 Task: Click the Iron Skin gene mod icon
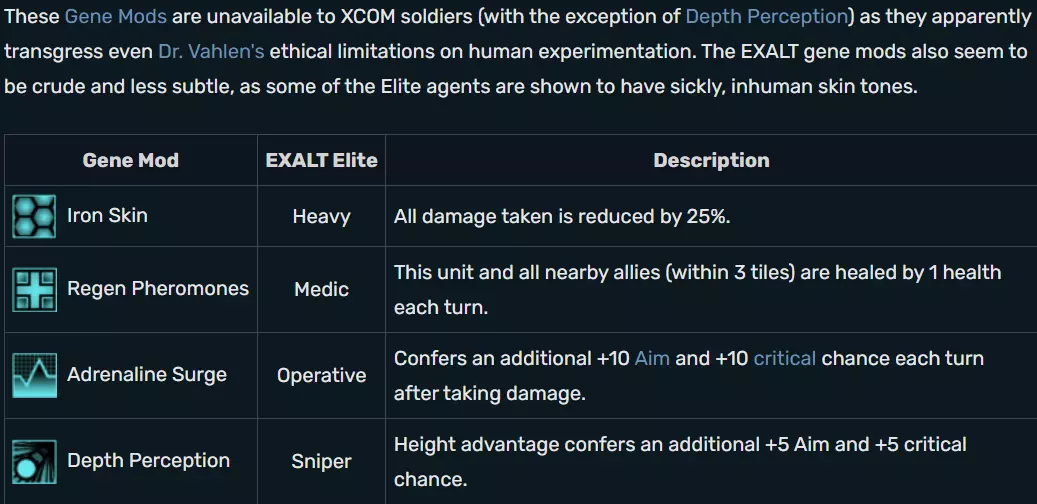34,216
